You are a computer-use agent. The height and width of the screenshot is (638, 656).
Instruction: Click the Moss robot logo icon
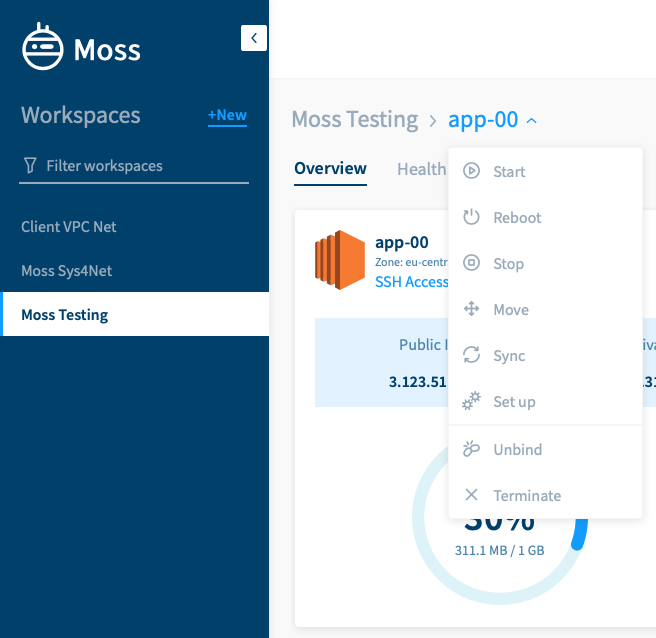click(43, 47)
